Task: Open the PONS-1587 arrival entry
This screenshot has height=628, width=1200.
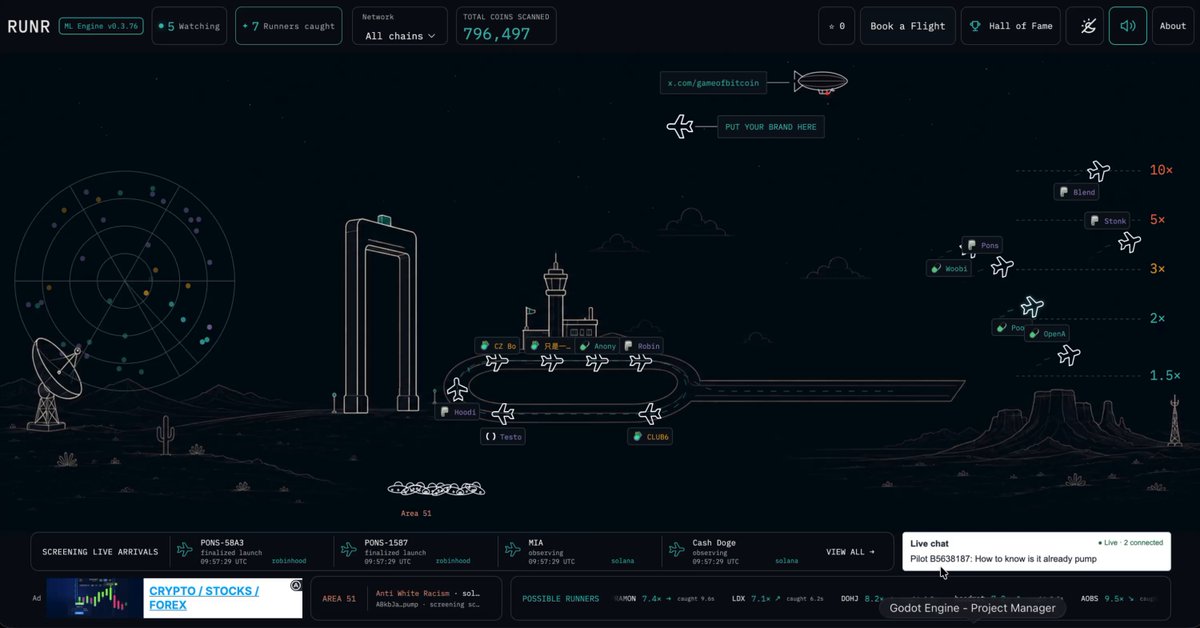Action: click(416, 551)
